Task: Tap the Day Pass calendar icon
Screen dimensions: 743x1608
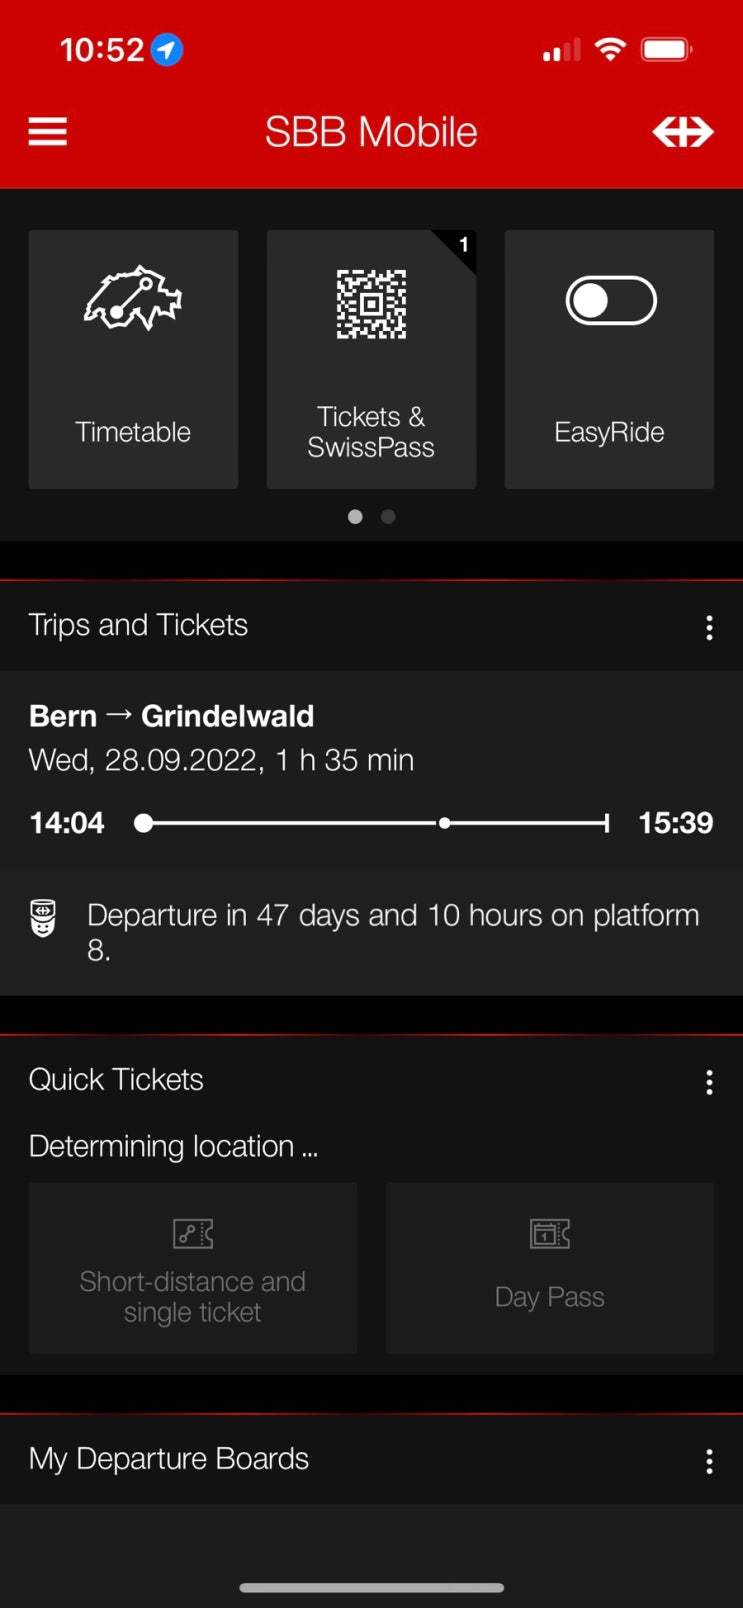Action: point(549,1234)
